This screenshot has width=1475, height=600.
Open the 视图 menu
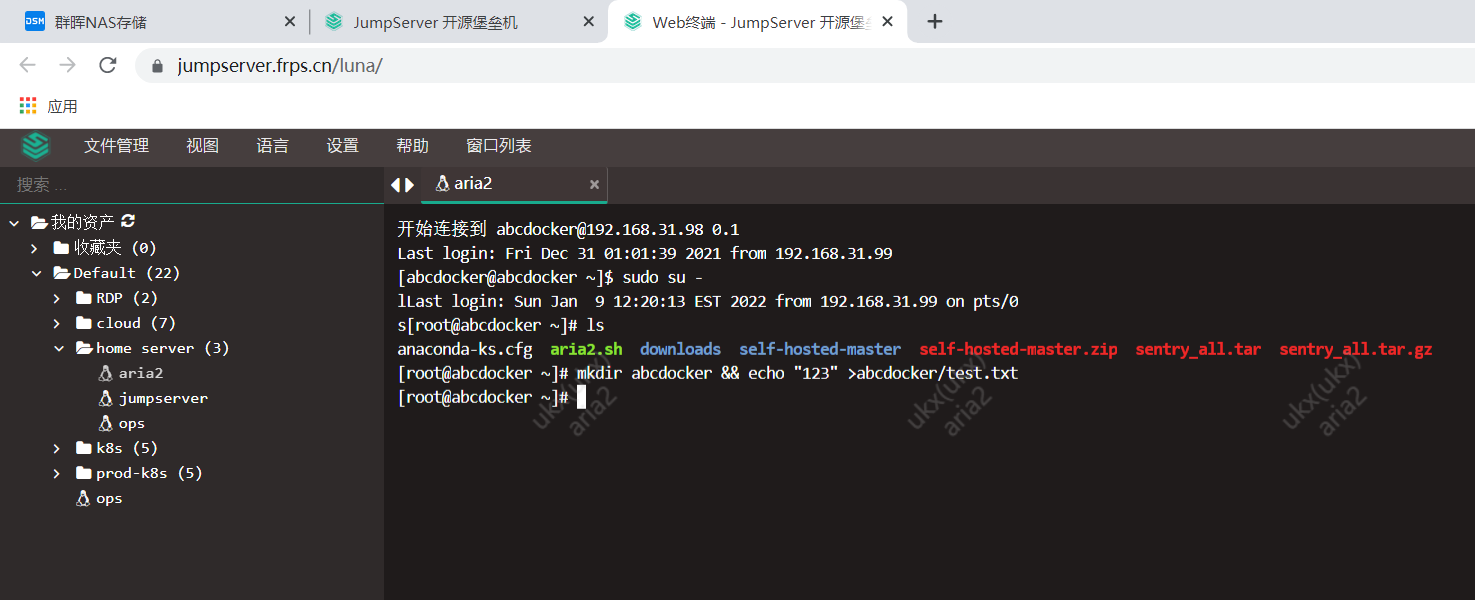pos(202,146)
